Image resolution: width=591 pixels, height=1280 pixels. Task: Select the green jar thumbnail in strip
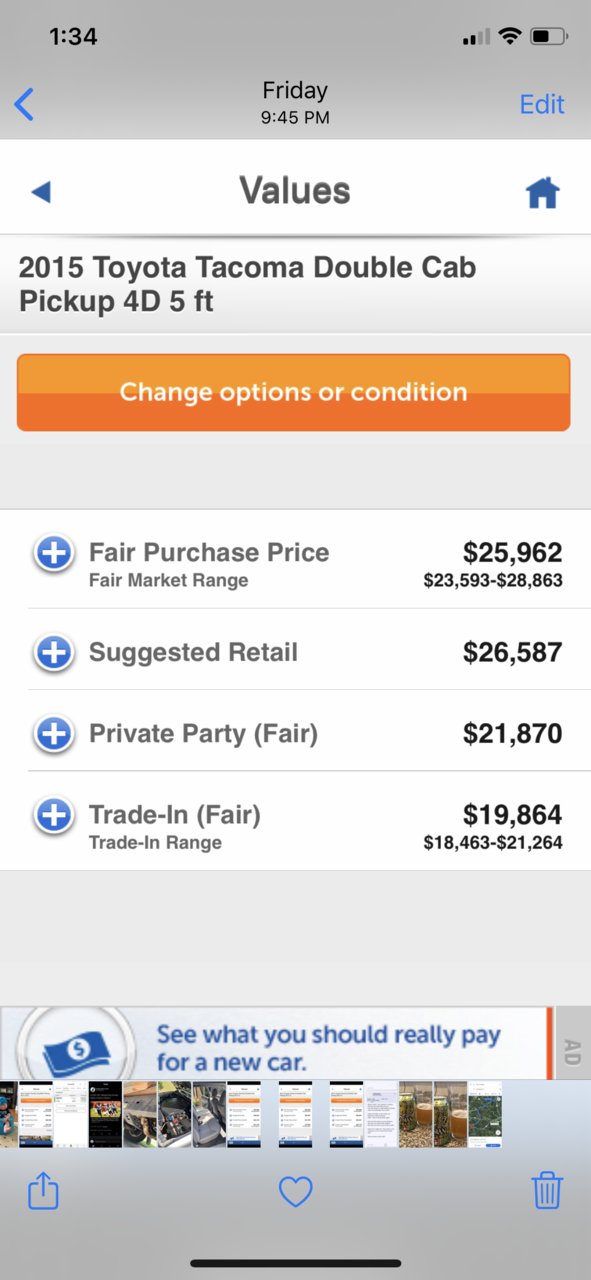tap(415, 1113)
